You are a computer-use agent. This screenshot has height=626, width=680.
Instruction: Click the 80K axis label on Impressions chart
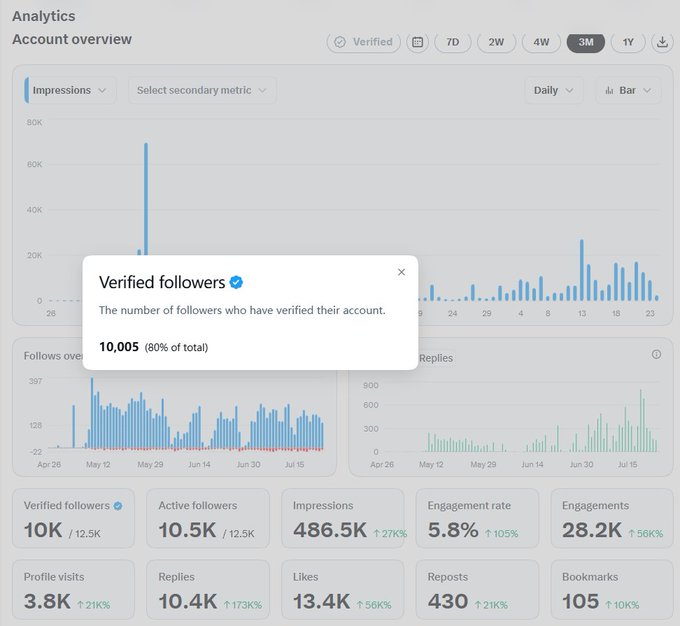(34, 122)
